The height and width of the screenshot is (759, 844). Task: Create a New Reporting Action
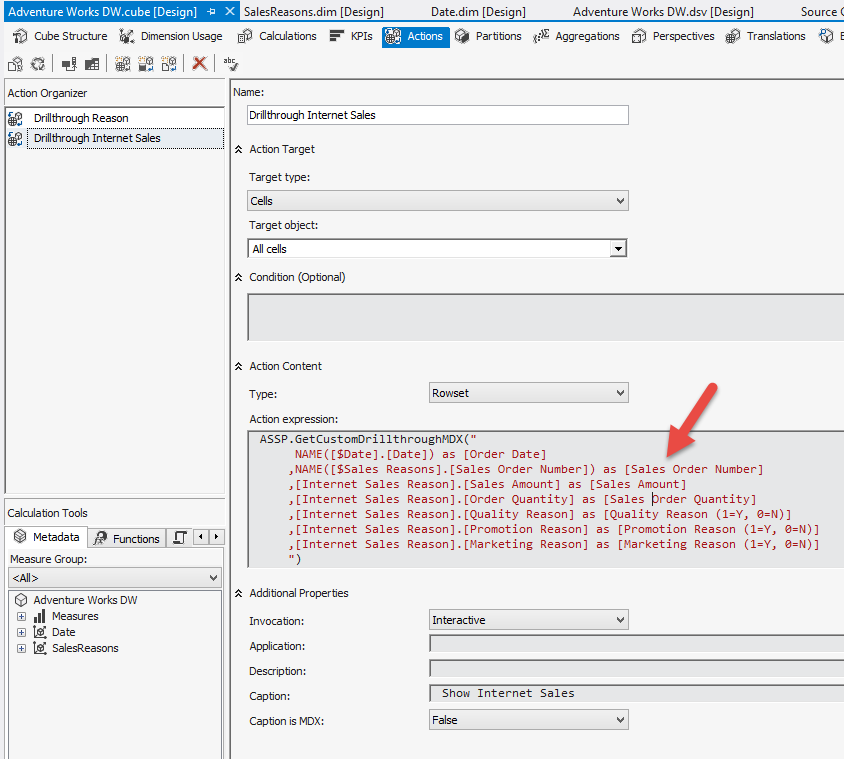pyautogui.click(x=169, y=64)
